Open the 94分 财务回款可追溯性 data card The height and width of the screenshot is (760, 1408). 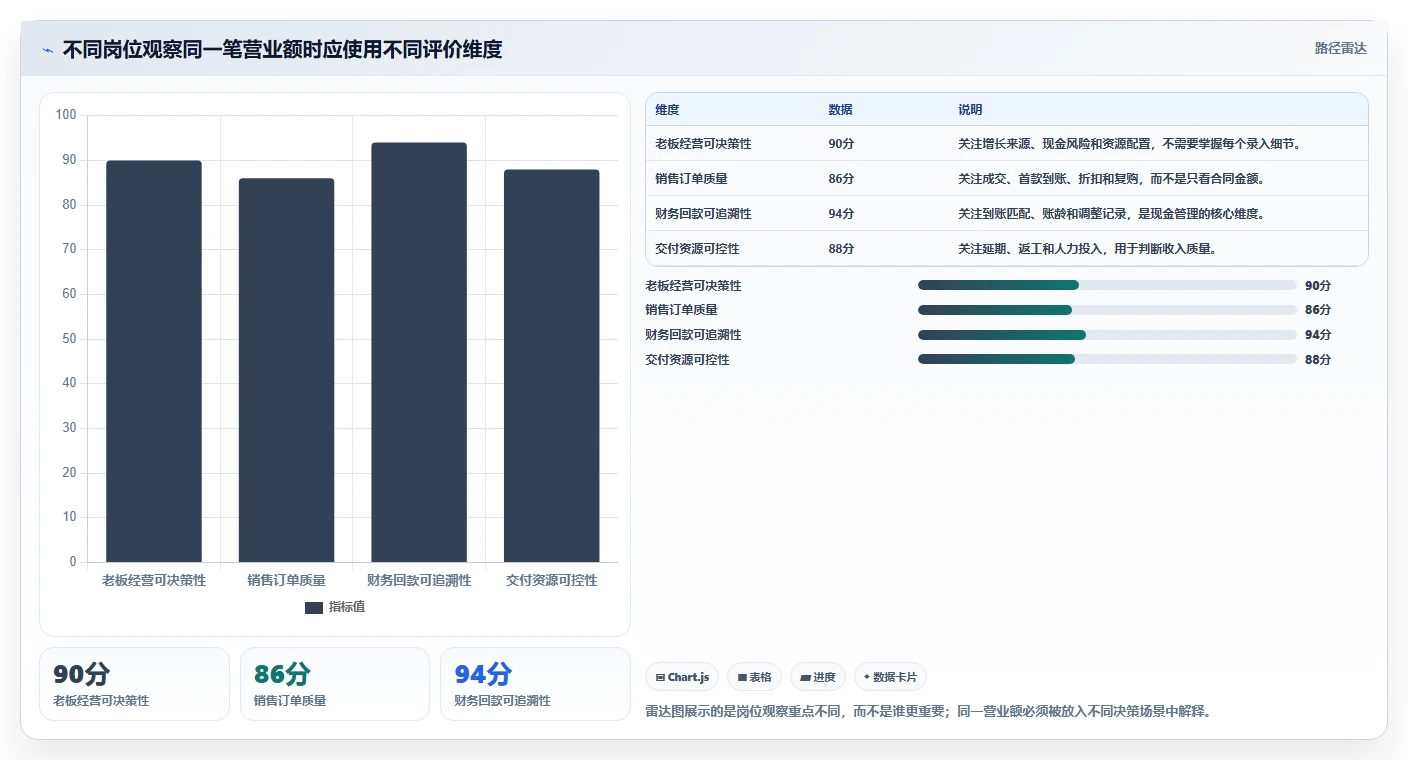(x=535, y=684)
